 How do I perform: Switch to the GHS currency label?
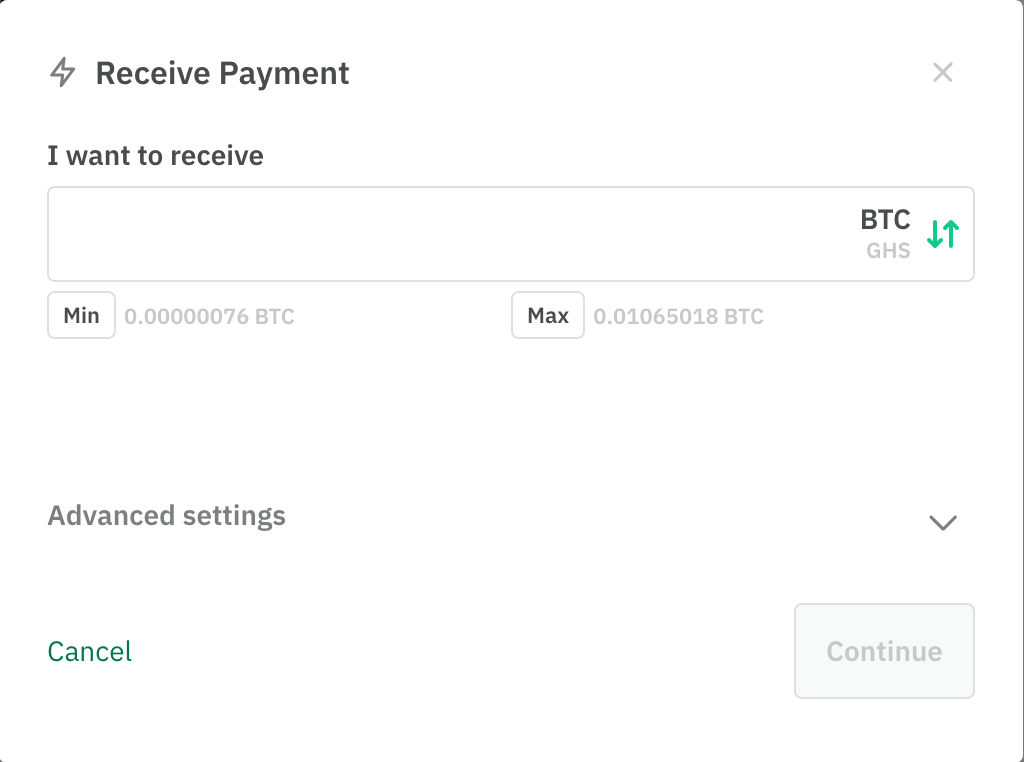(x=888, y=251)
